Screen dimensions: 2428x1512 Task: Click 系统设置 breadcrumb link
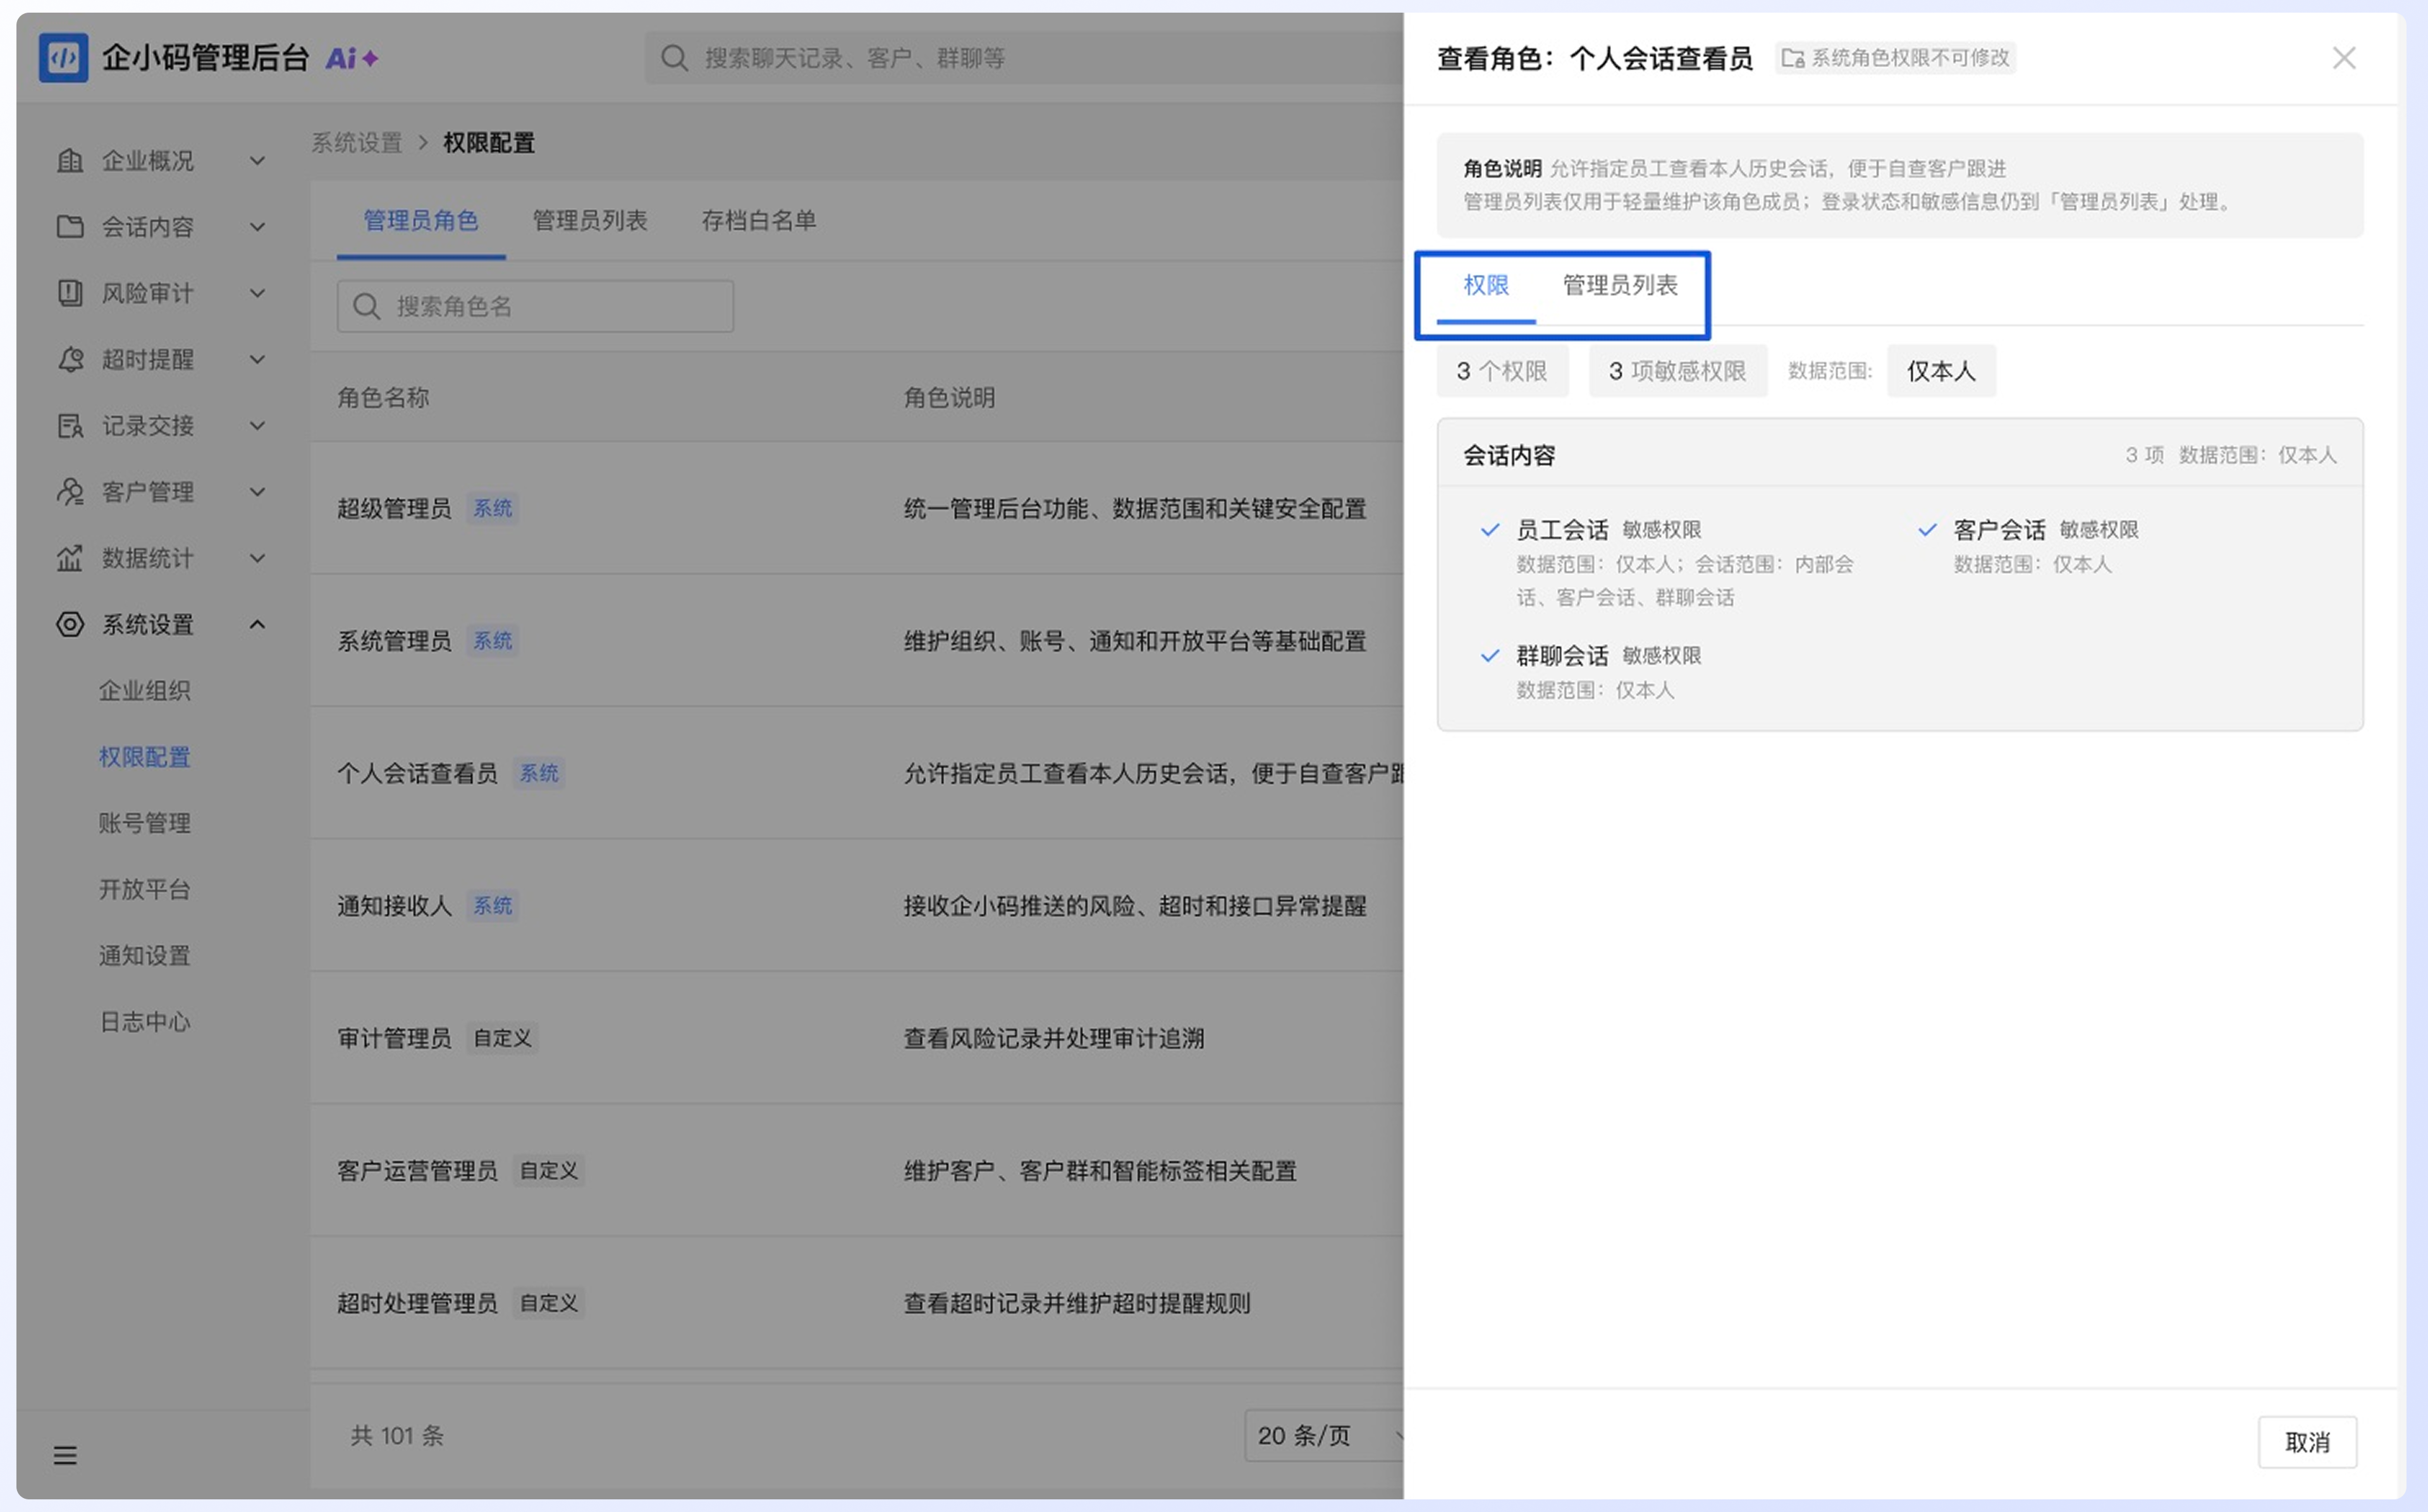[356, 142]
